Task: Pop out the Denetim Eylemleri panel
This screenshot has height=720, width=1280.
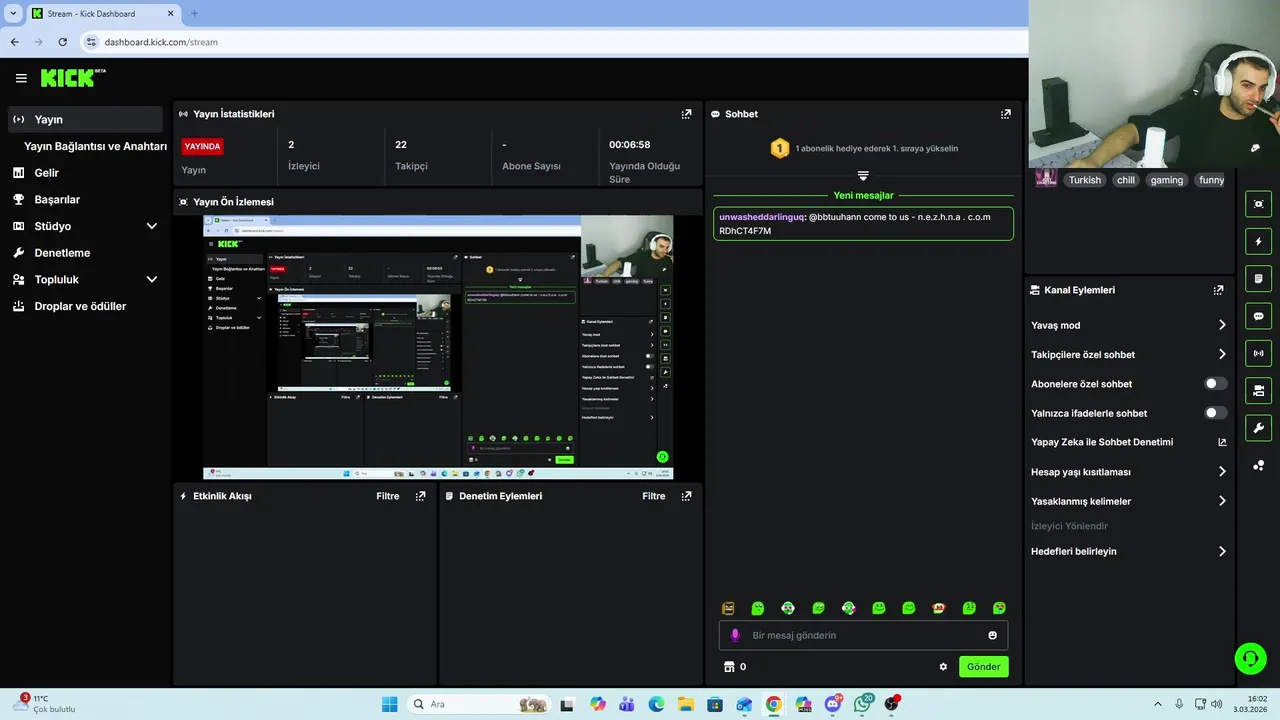Action: coord(686,496)
